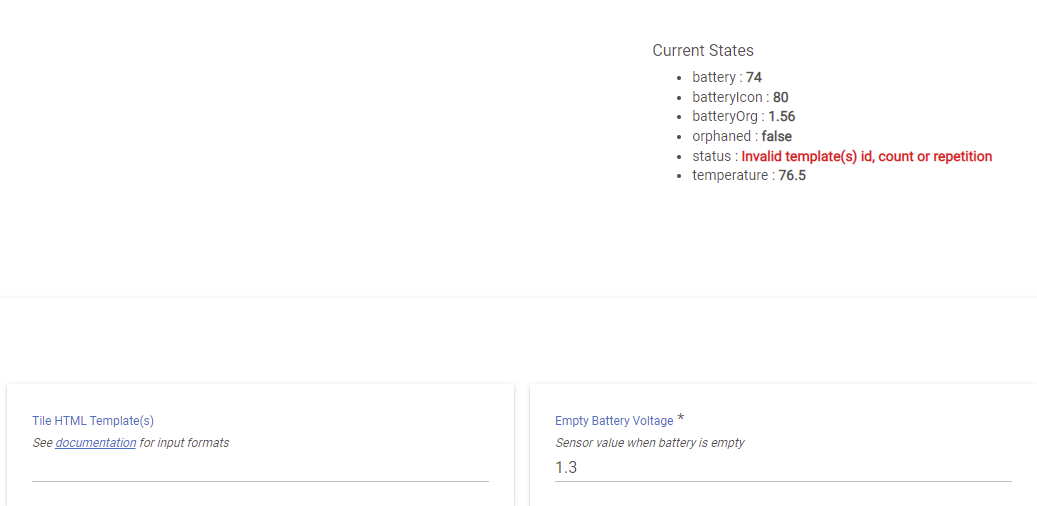Click the Empty Battery Voltage label

click(x=614, y=421)
